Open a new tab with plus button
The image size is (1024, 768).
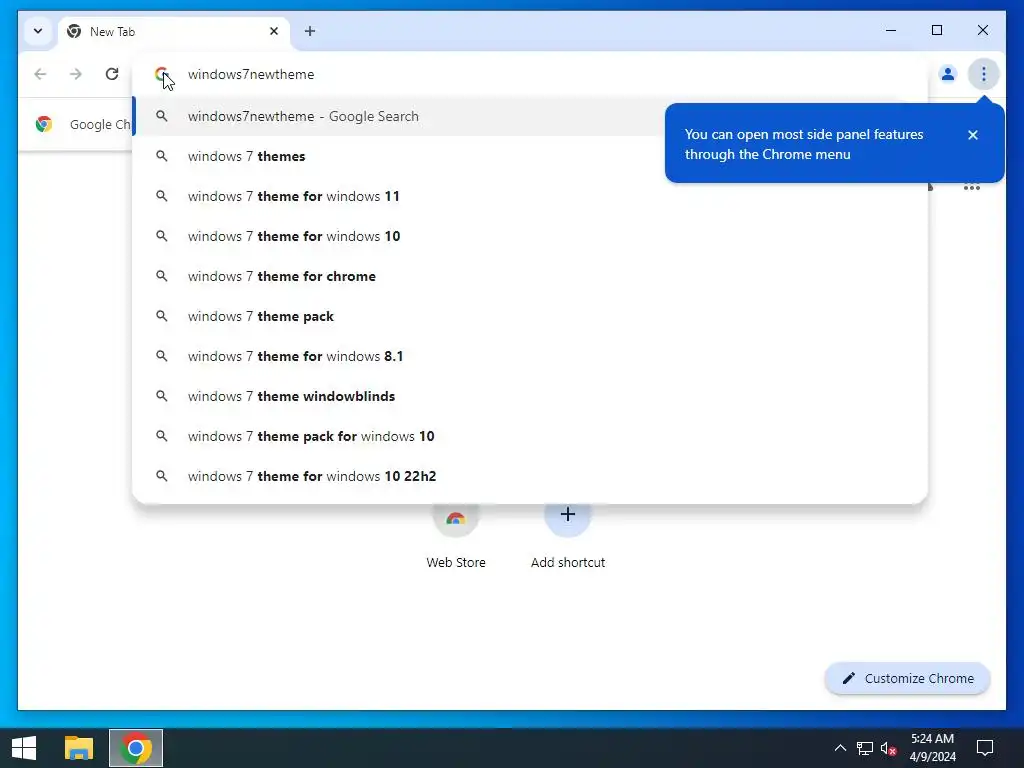pos(310,31)
